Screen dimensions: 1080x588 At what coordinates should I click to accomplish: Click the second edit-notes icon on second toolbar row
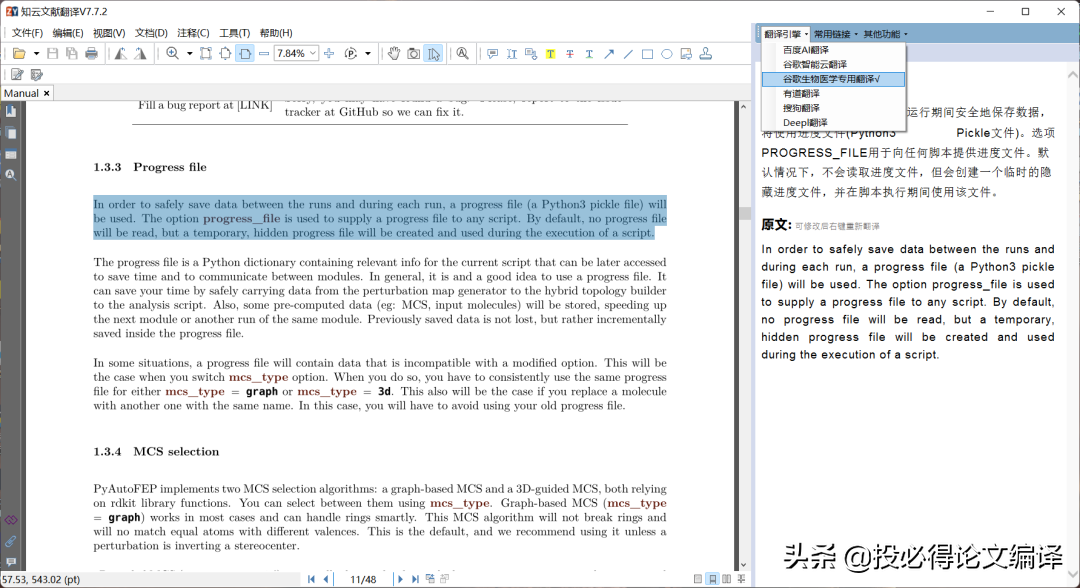click(x=37, y=74)
